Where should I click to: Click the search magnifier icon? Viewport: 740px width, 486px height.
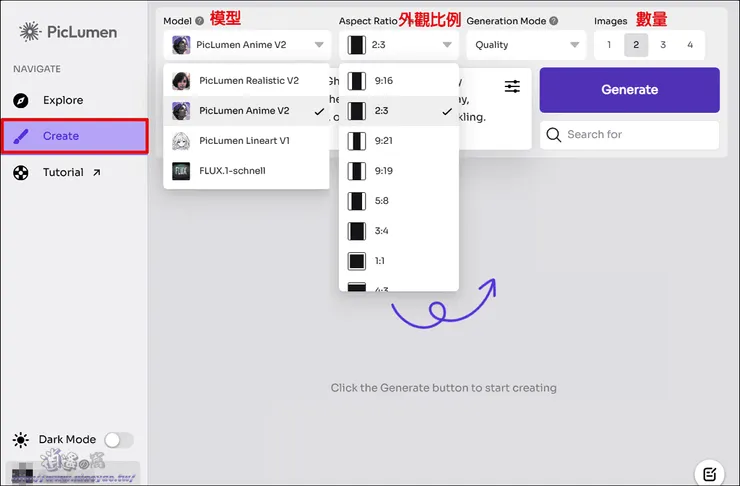point(554,135)
